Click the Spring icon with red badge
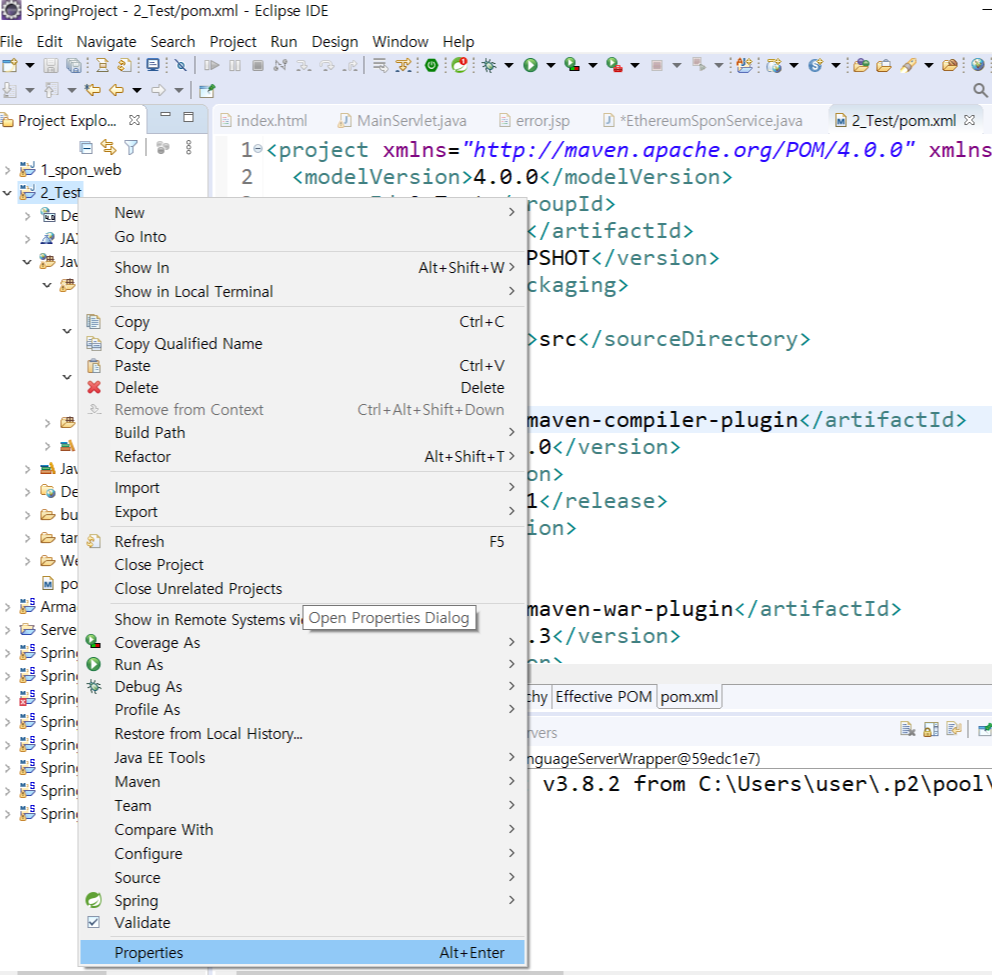The height and width of the screenshot is (975, 992). [x=460, y=65]
